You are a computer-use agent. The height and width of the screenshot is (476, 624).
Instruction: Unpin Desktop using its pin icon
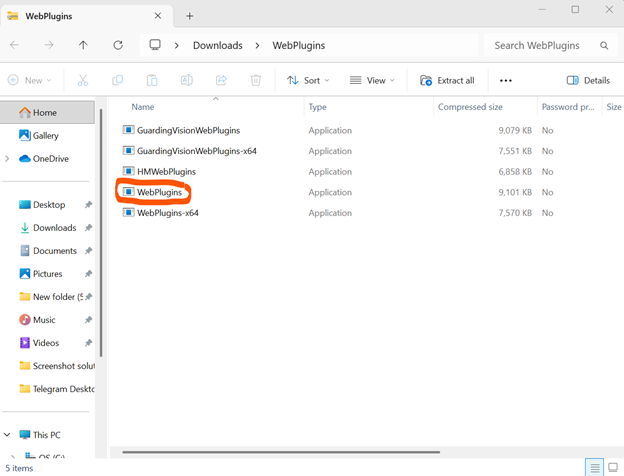(x=88, y=205)
